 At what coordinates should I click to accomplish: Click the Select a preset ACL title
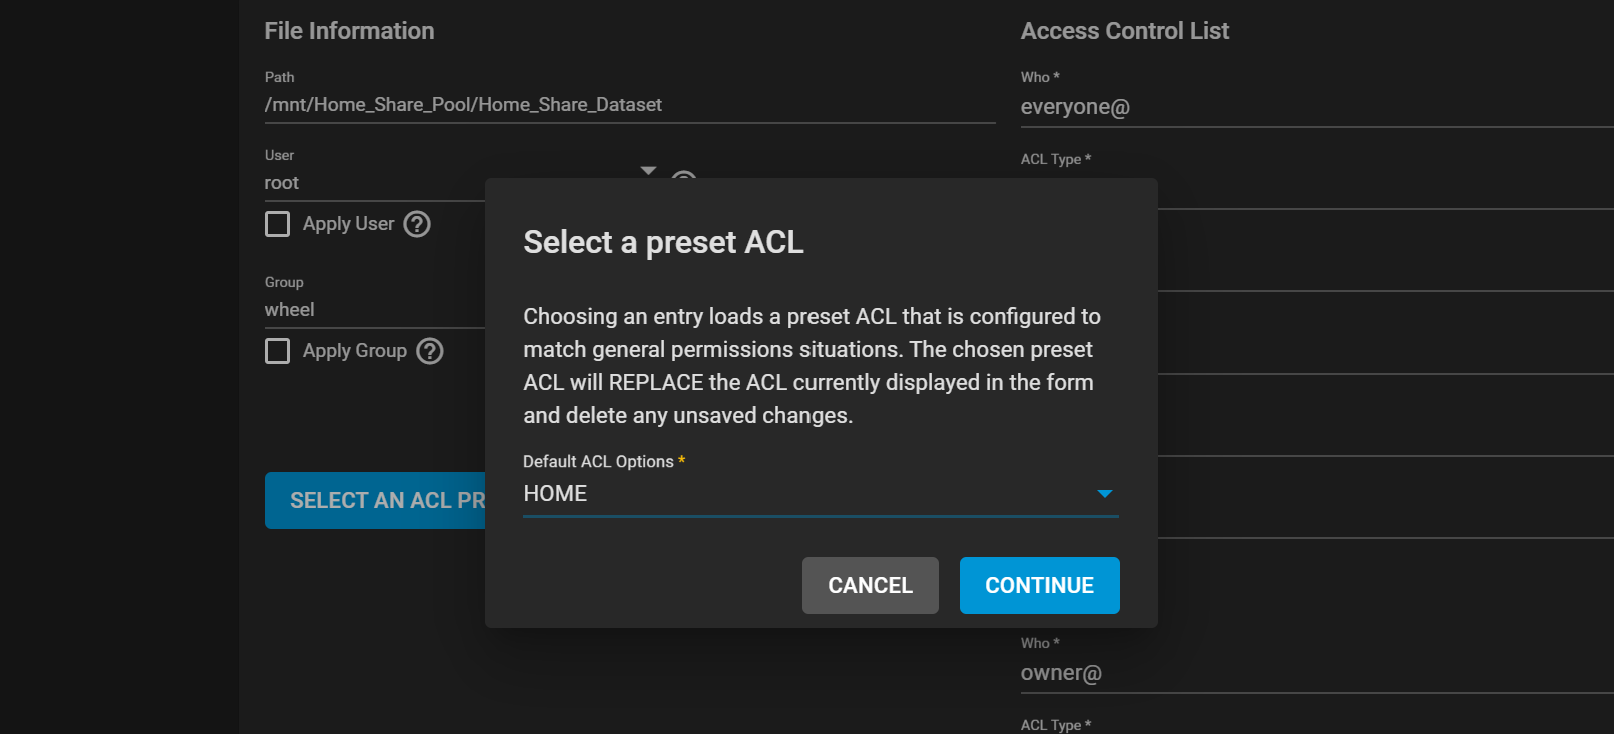click(x=663, y=242)
